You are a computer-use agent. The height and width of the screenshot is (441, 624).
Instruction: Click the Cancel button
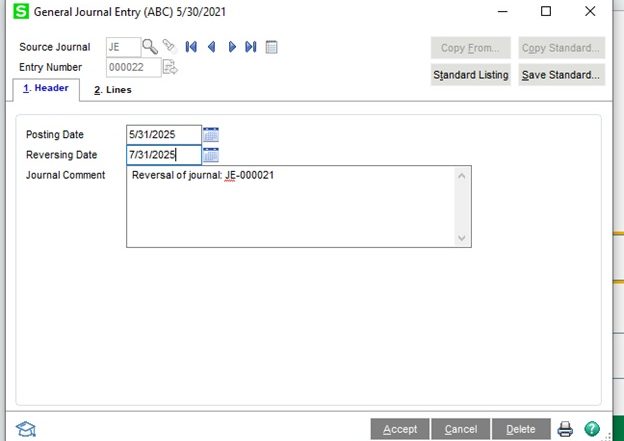(461, 429)
